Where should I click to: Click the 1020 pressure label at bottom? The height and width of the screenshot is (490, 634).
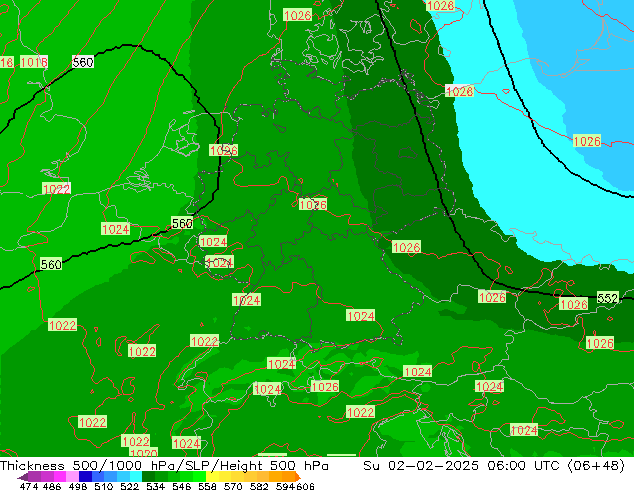pyautogui.click(x=144, y=453)
